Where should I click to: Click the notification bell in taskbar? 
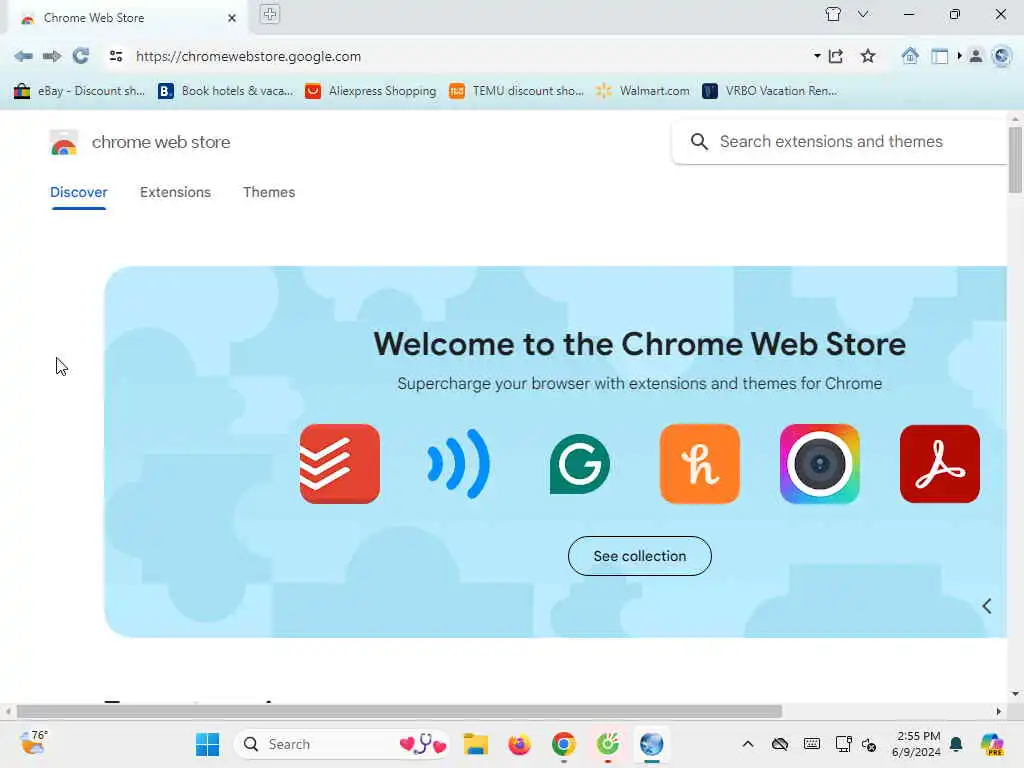(956, 744)
